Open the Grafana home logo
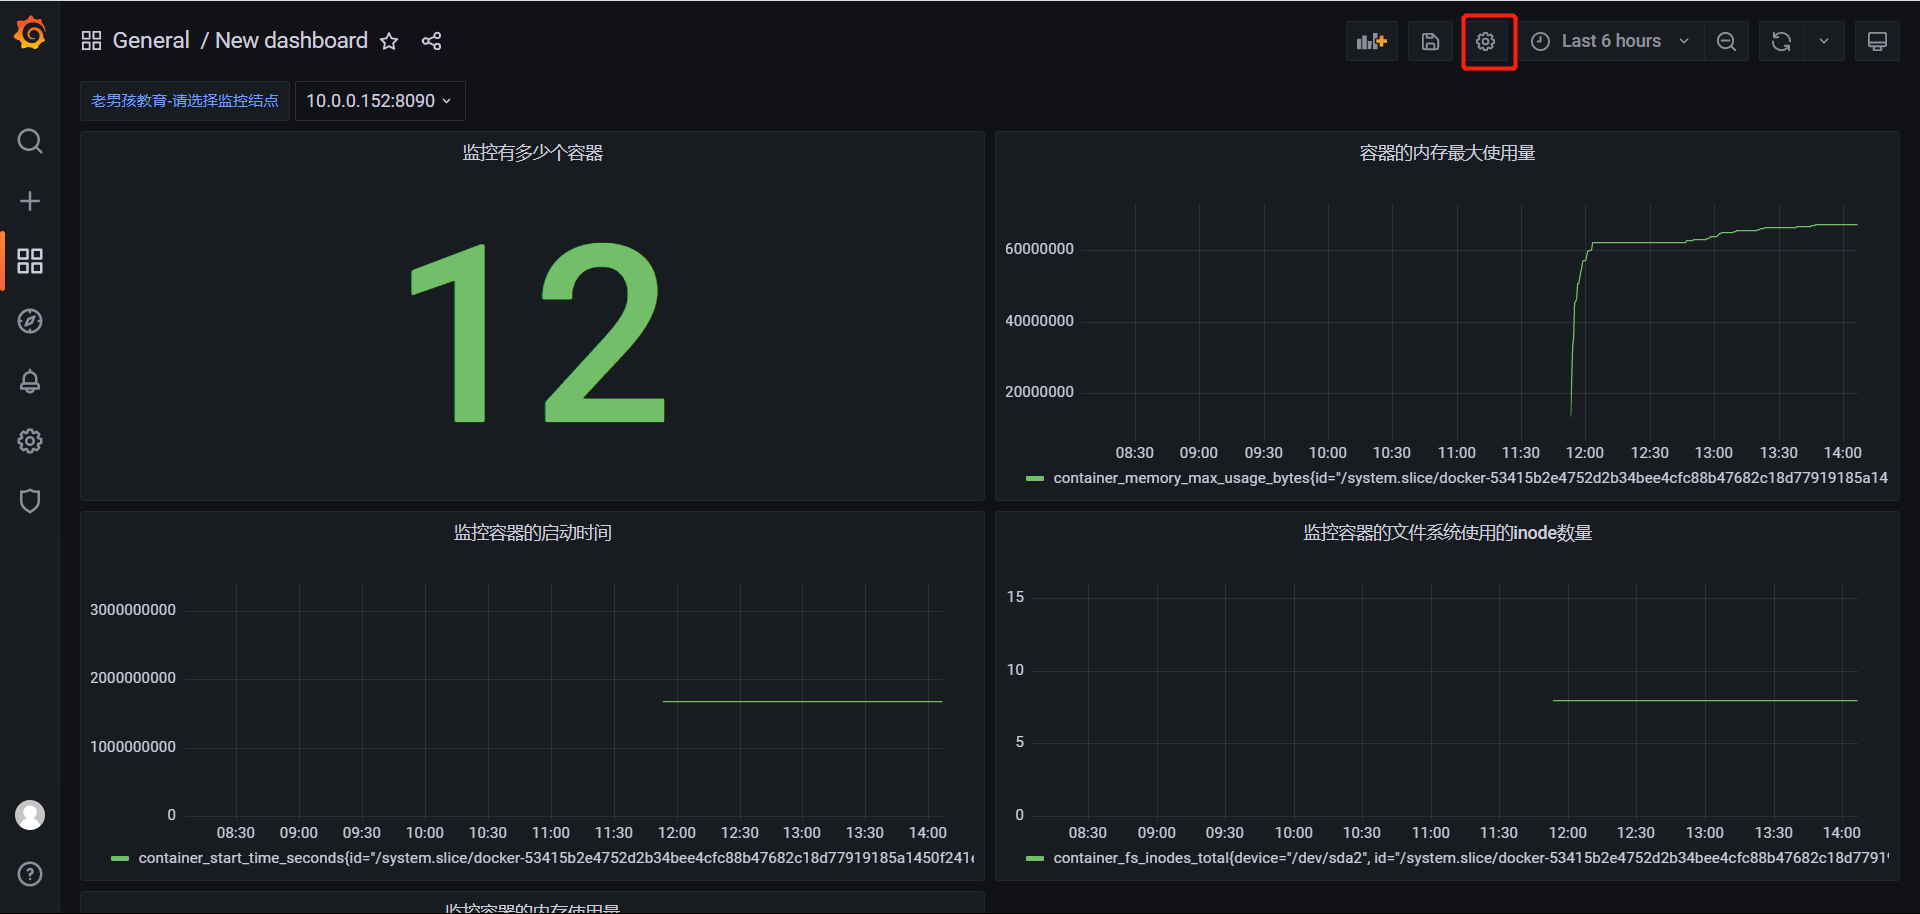This screenshot has width=1920, height=914. click(30, 33)
